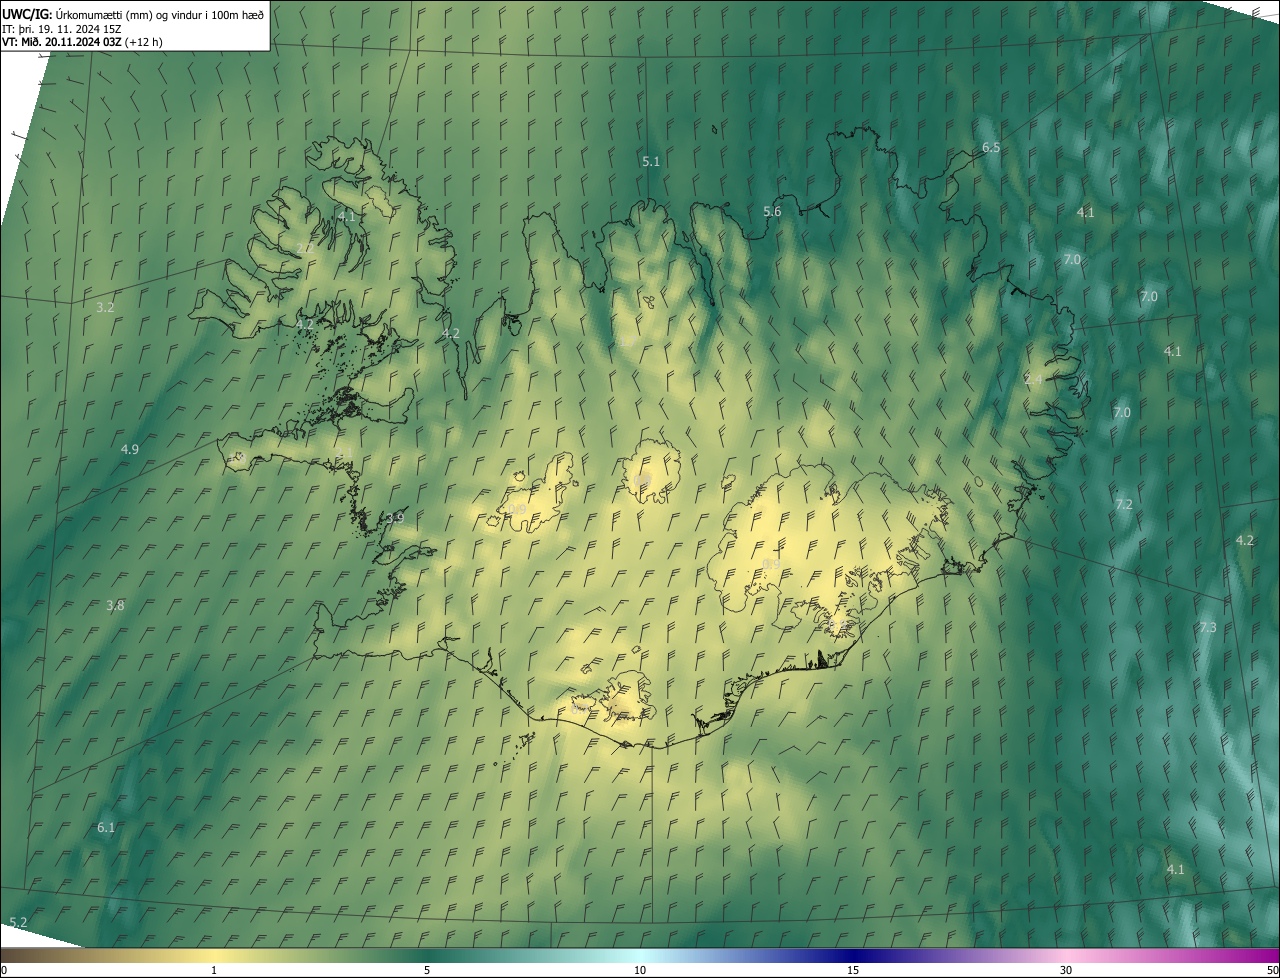The width and height of the screenshot is (1280, 978).
Task: Click the 'VT: Mið. 20.11.2024 03Z (+12 h)' line
Action: coord(82,42)
